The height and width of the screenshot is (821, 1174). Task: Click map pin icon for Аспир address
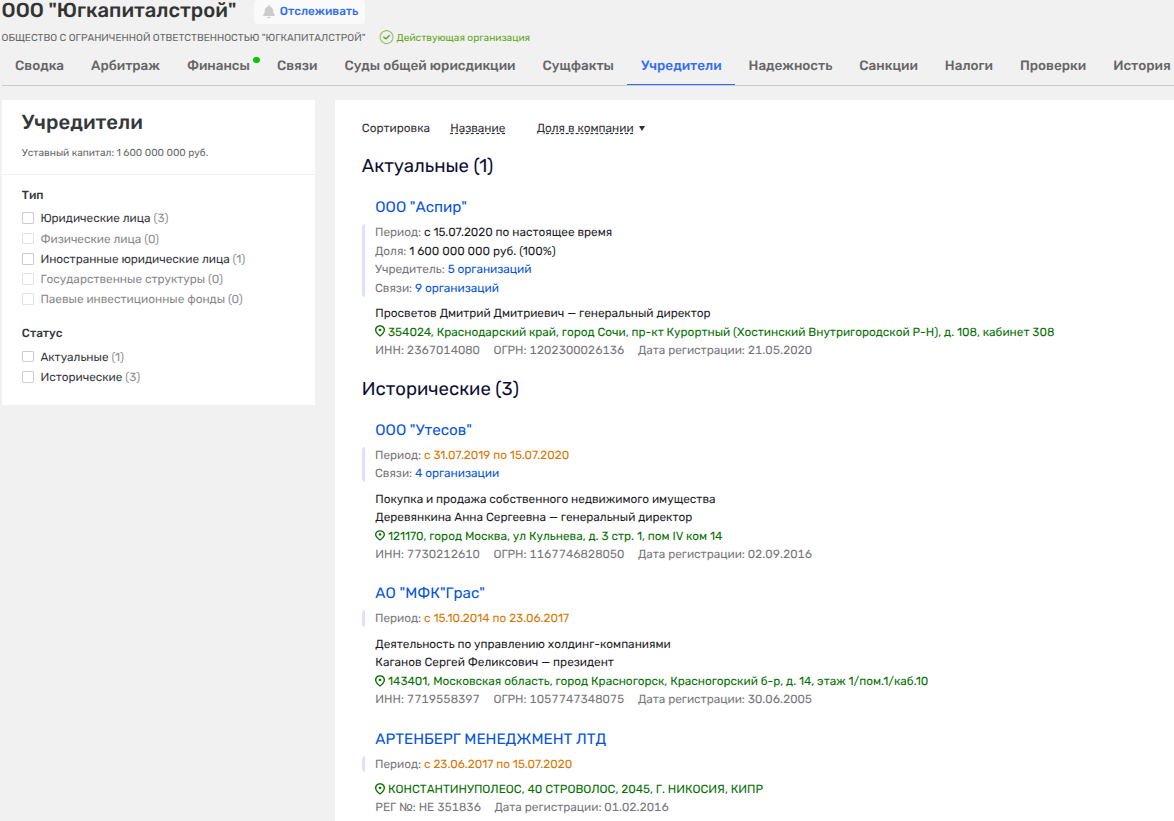click(380, 332)
